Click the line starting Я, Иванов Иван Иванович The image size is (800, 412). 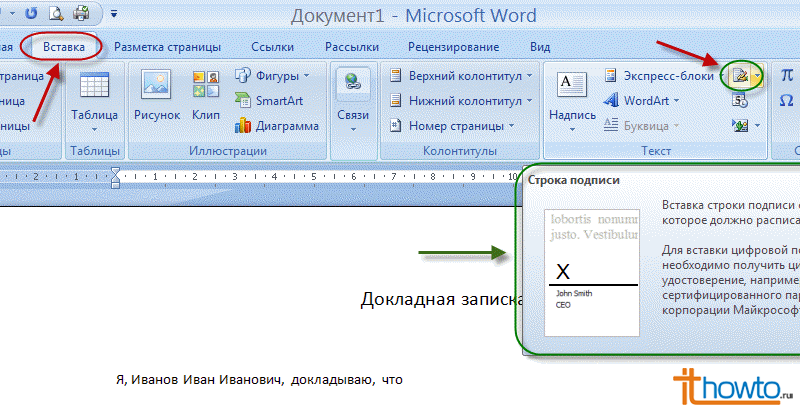(x=259, y=380)
